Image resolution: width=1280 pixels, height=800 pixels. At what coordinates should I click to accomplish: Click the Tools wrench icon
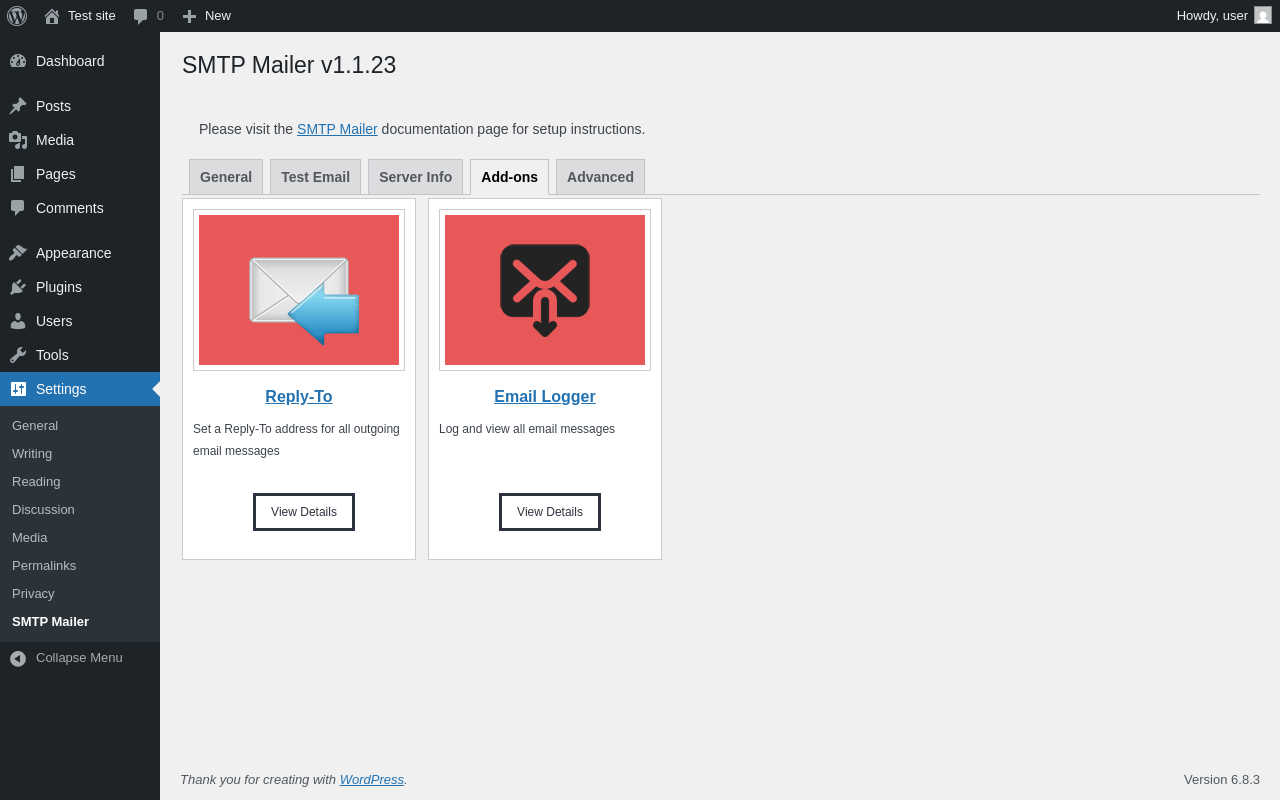[18, 355]
